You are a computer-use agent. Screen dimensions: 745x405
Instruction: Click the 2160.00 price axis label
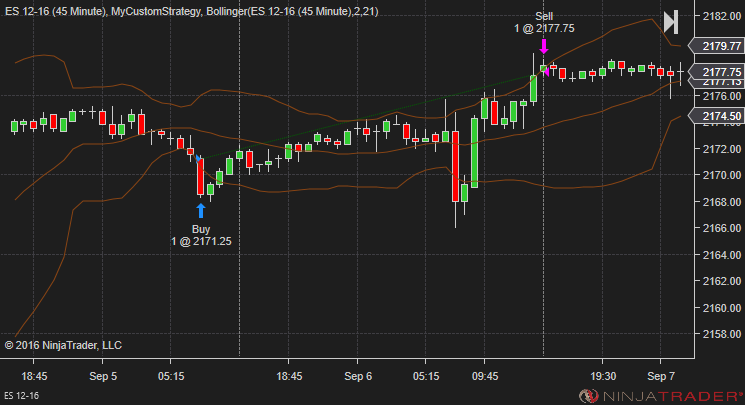coord(722,308)
